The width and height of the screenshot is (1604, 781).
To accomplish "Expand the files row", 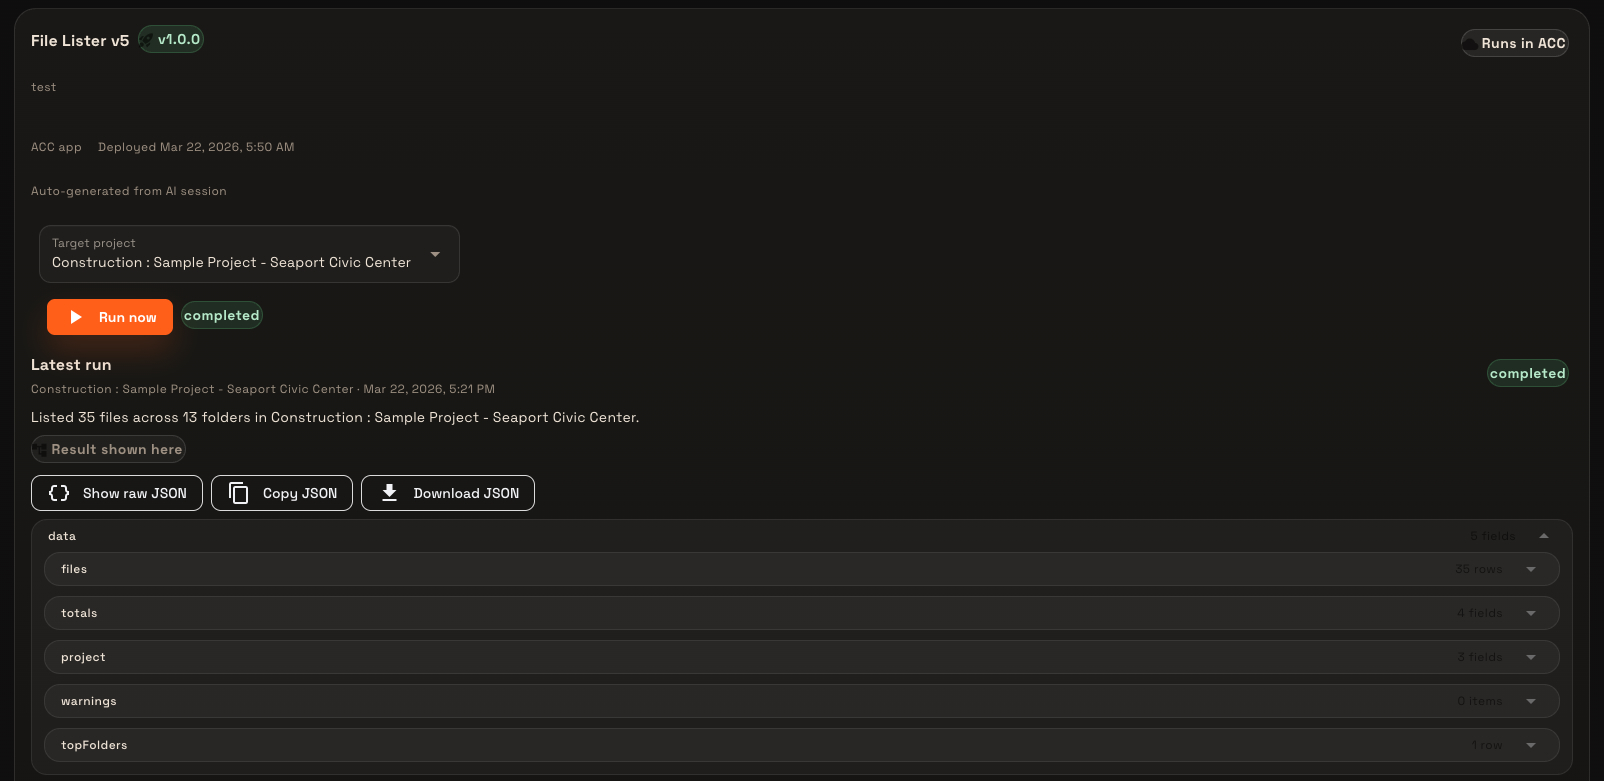I will click(x=801, y=569).
